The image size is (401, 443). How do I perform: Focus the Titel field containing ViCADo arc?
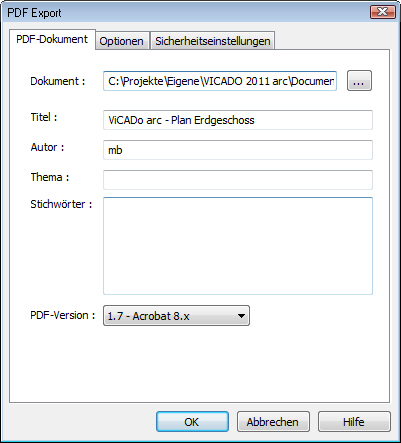pyautogui.click(x=238, y=120)
